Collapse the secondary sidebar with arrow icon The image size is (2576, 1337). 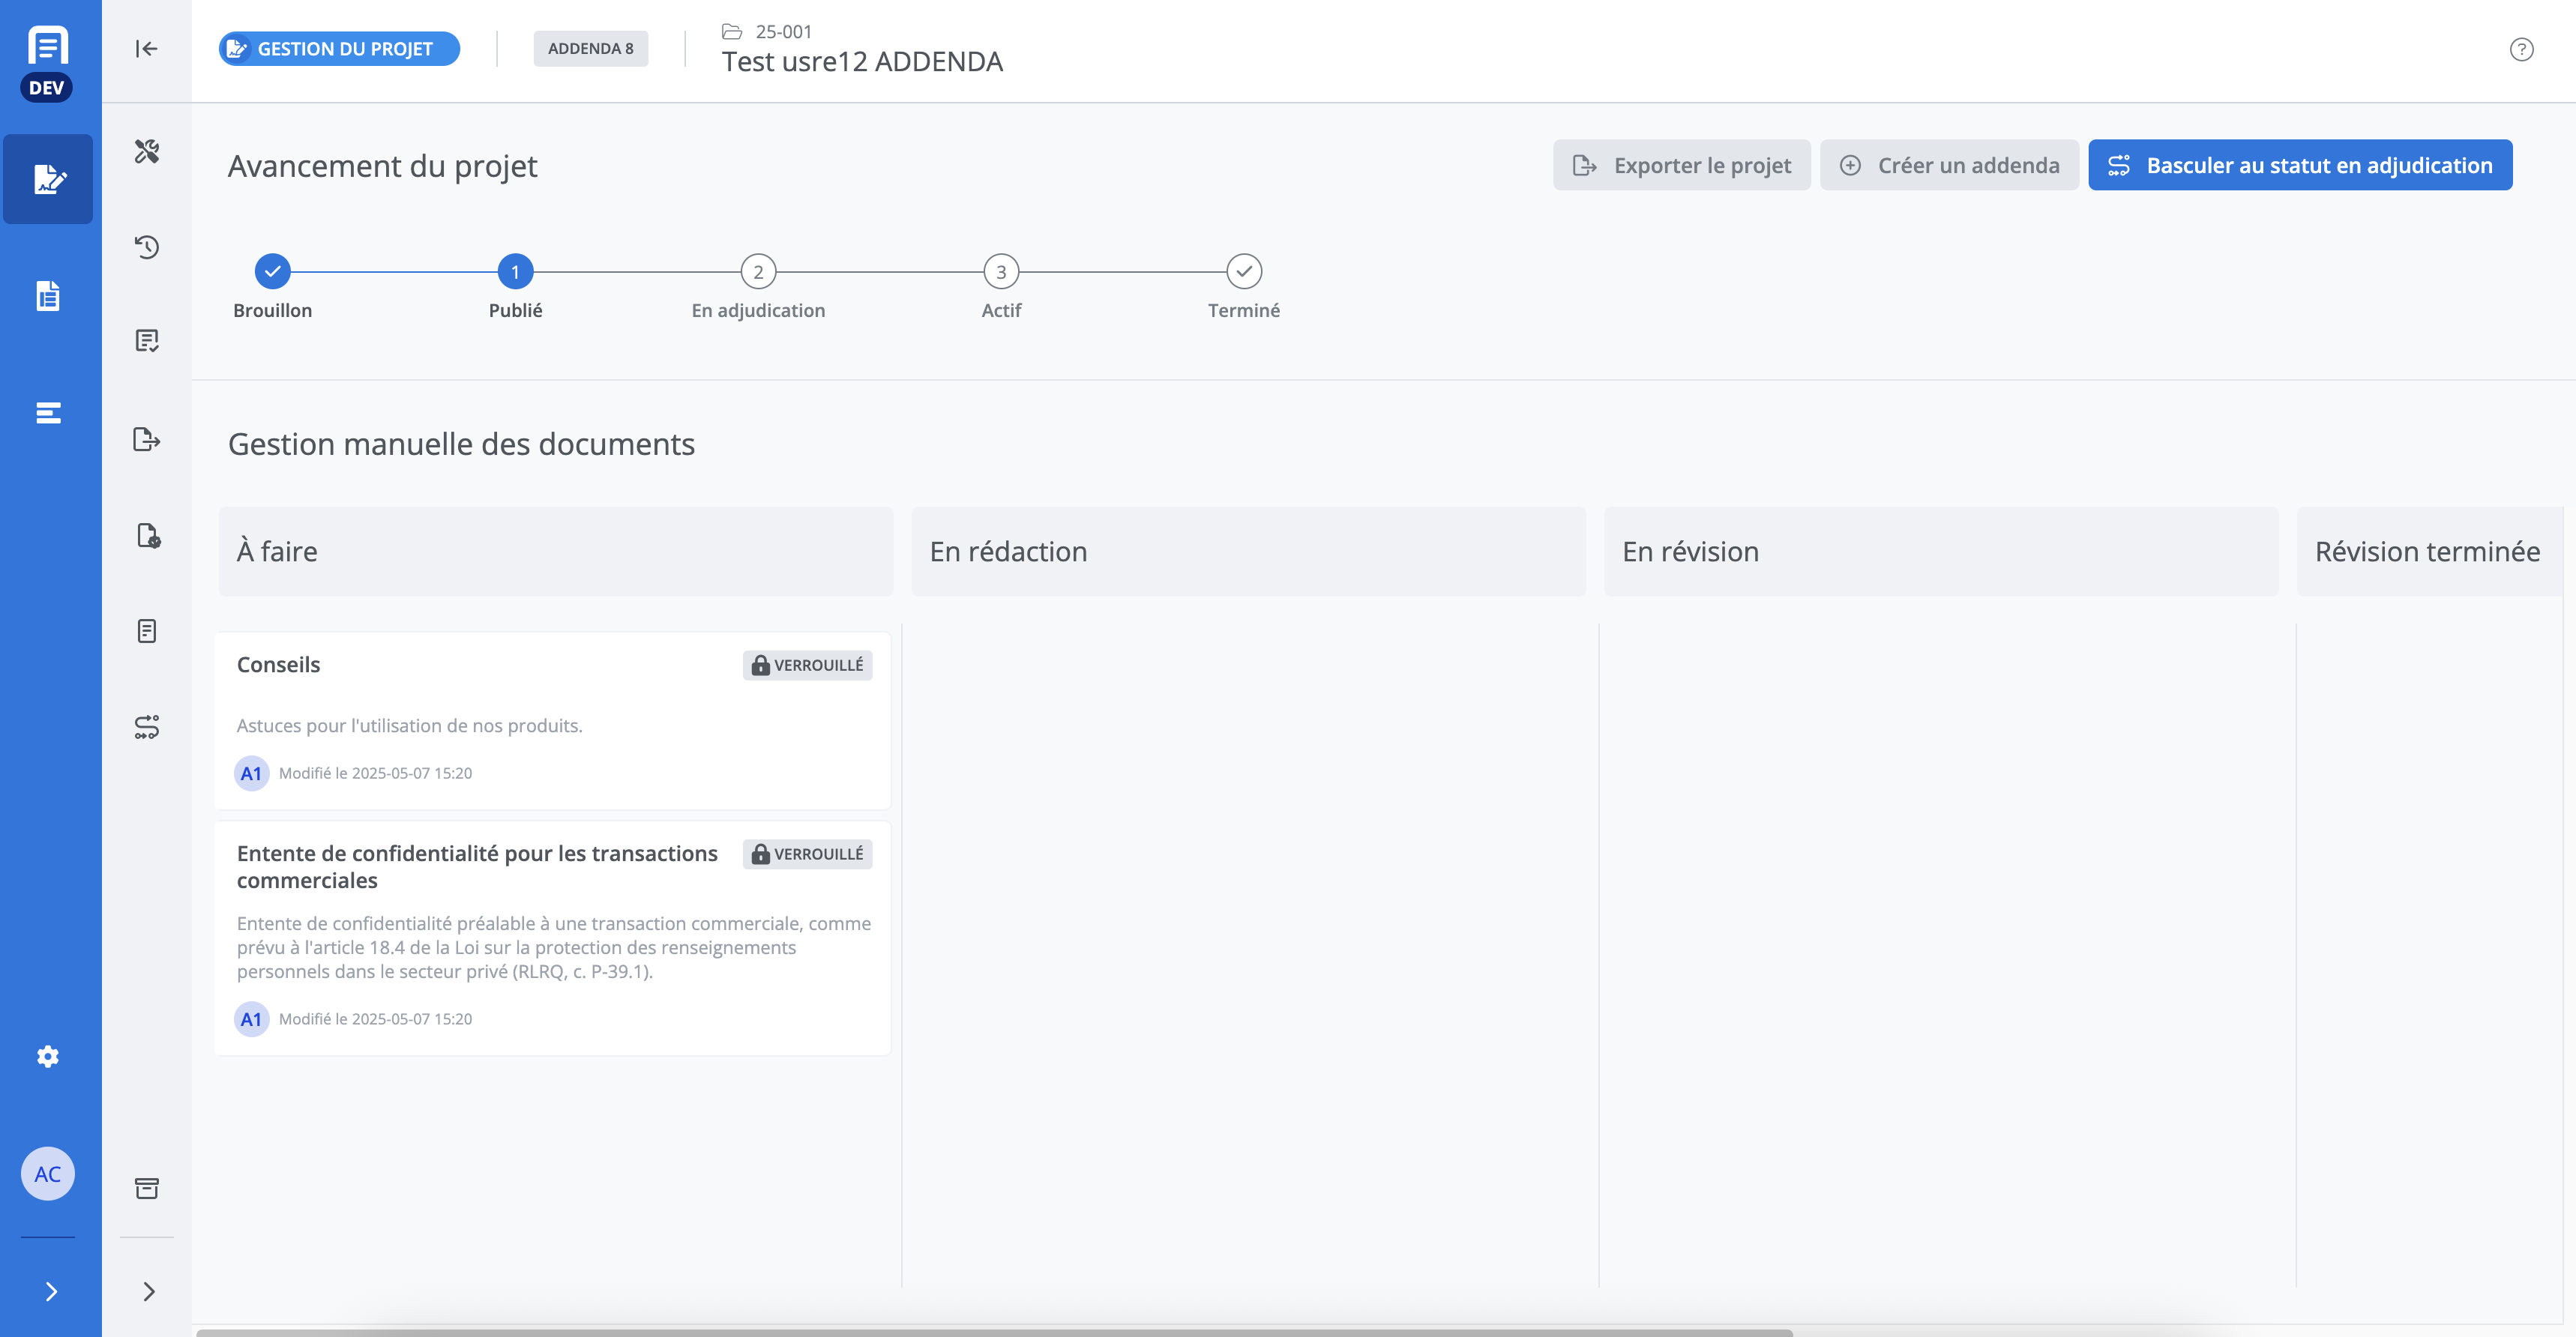point(147,49)
